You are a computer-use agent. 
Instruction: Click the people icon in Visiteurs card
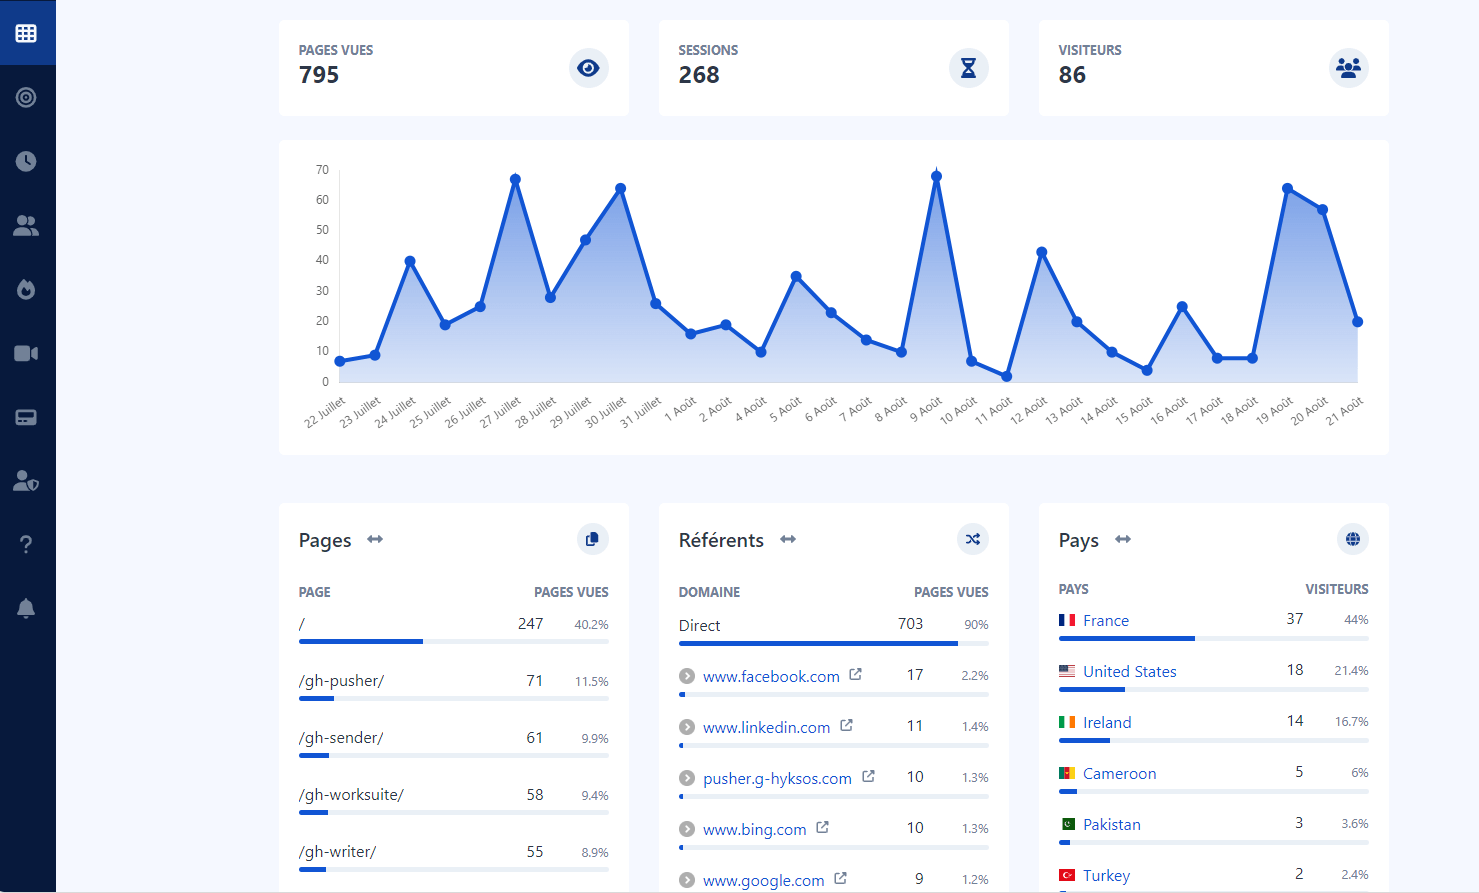pyautogui.click(x=1349, y=68)
